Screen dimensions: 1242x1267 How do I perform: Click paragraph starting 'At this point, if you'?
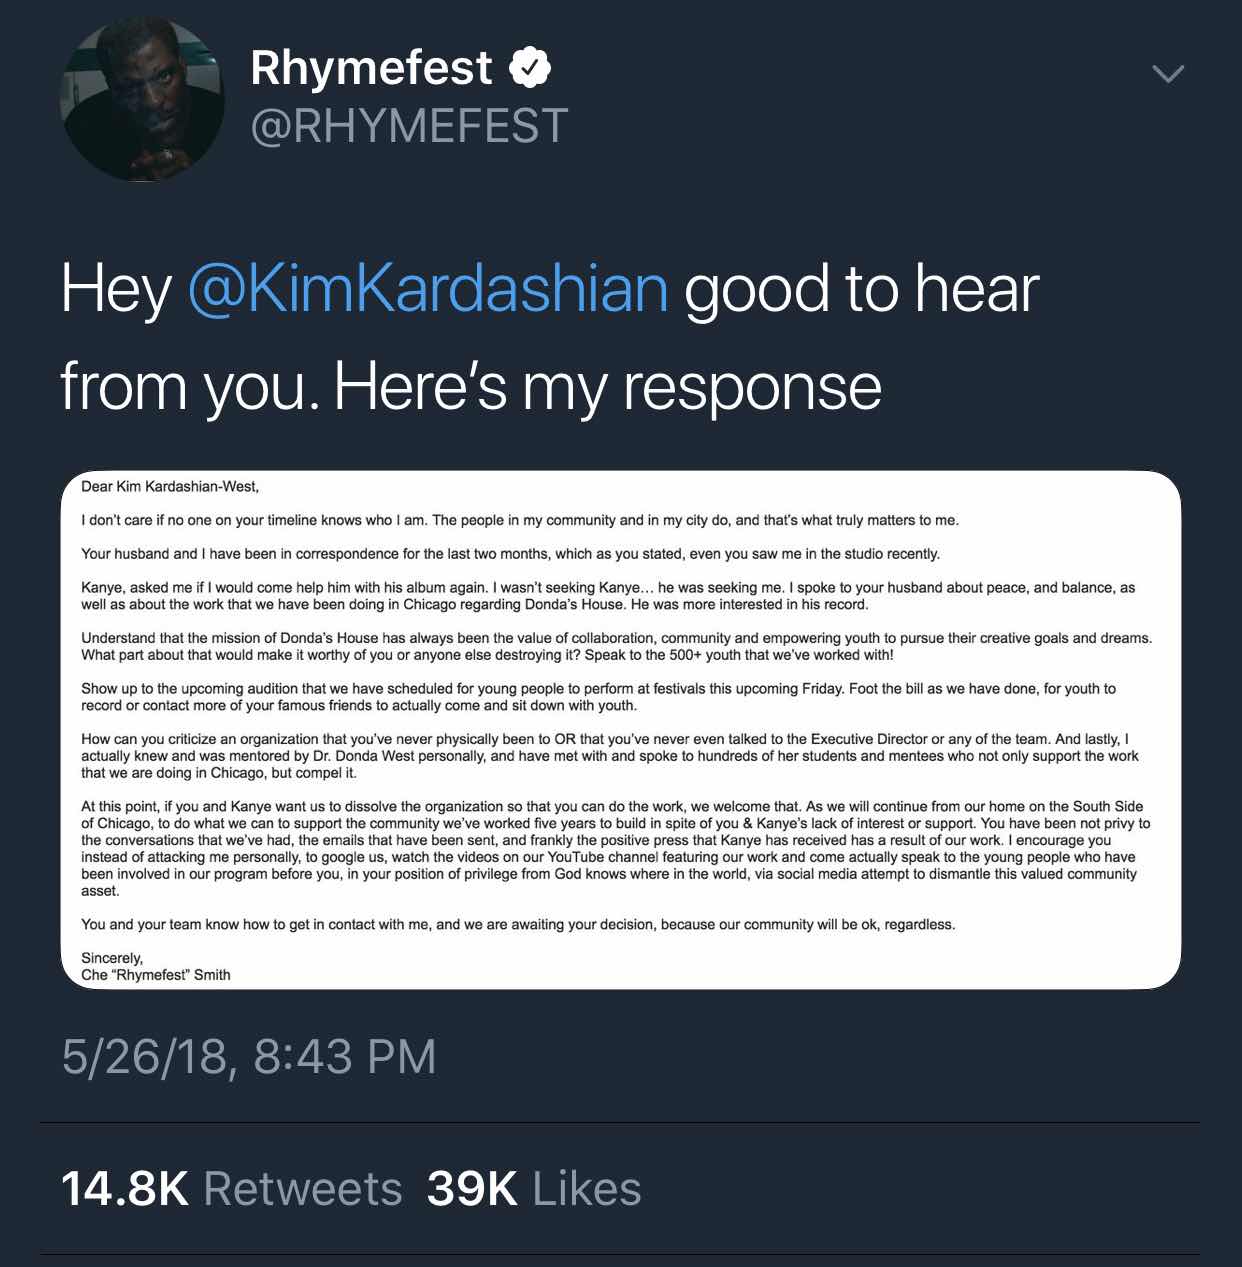[616, 848]
